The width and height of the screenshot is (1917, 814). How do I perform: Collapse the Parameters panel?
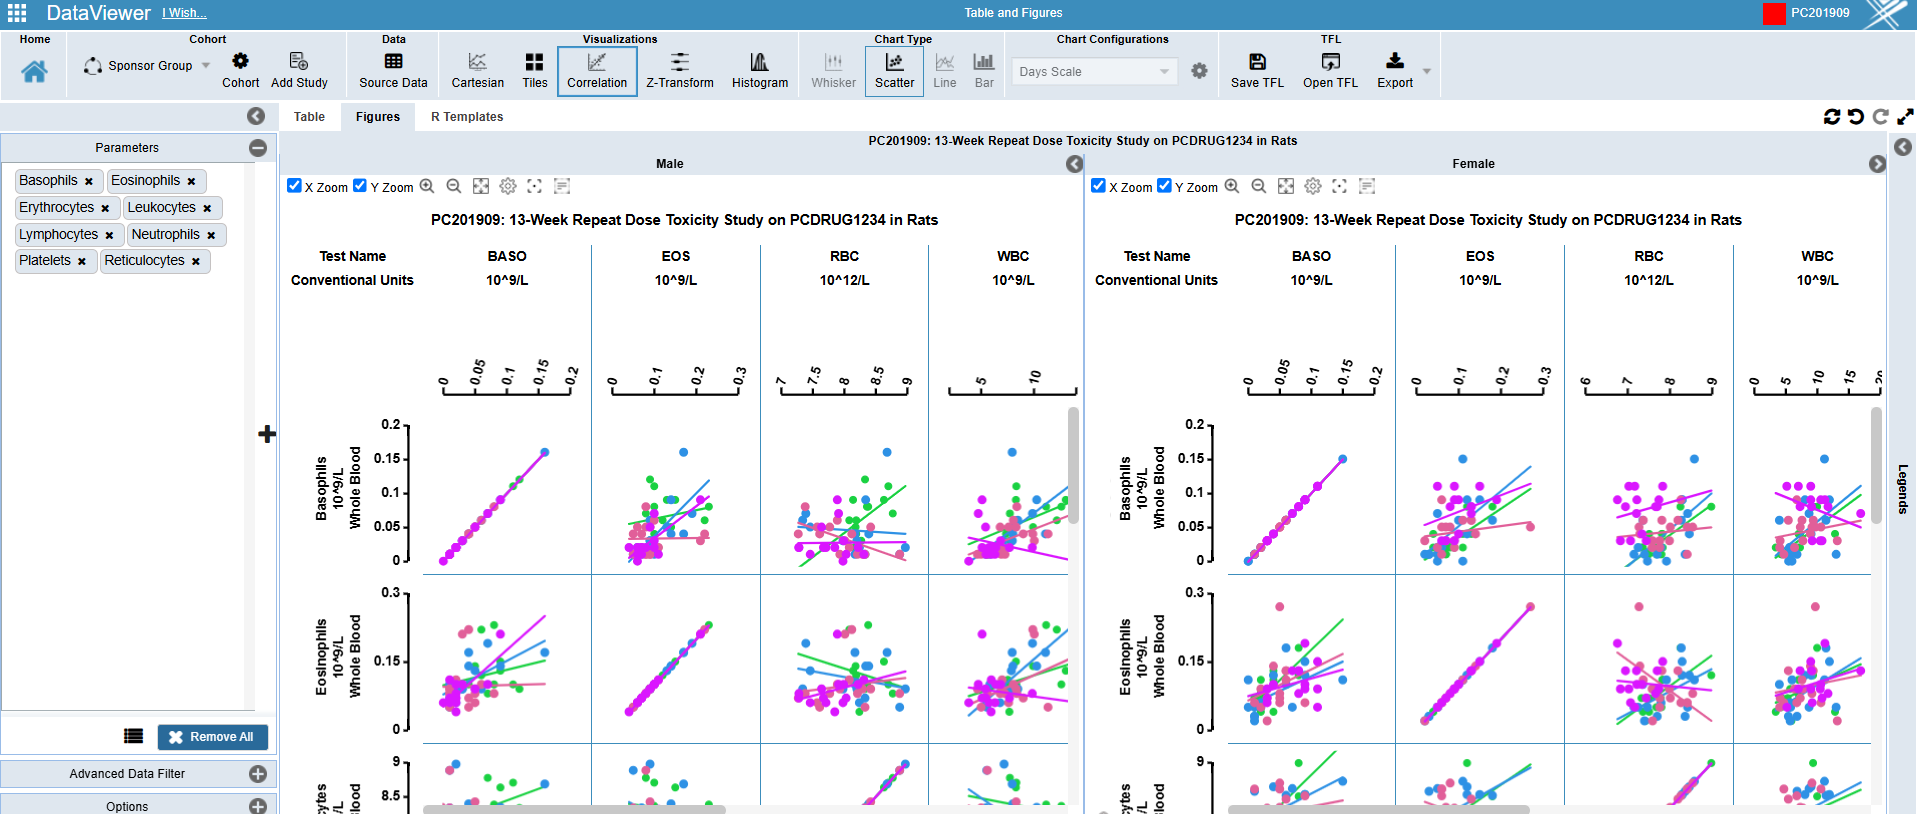[x=258, y=148]
